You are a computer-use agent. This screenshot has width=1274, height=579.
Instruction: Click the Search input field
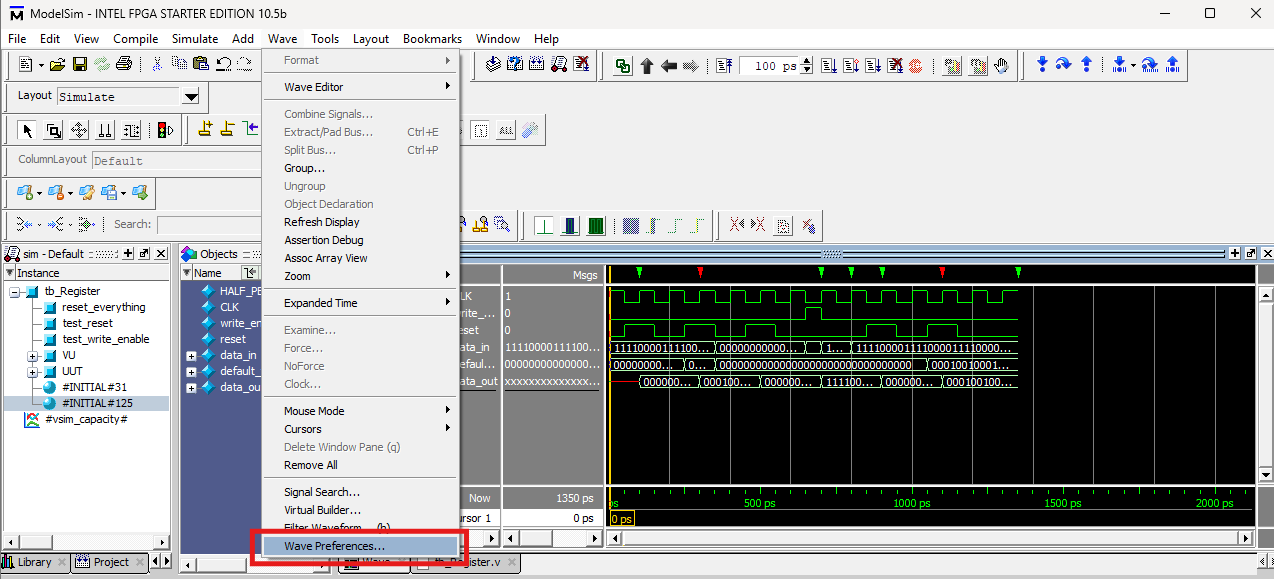pos(209,224)
